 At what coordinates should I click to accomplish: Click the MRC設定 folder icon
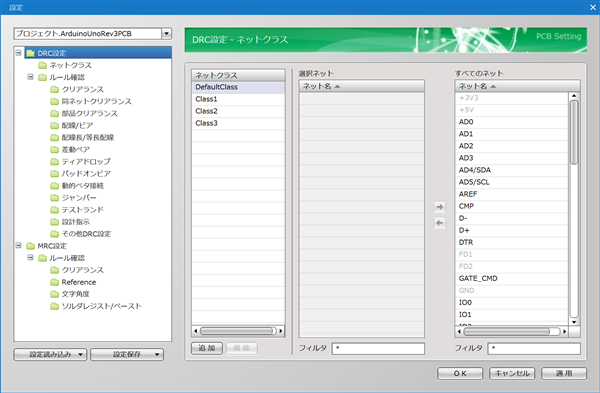pyautogui.click(x=30, y=246)
